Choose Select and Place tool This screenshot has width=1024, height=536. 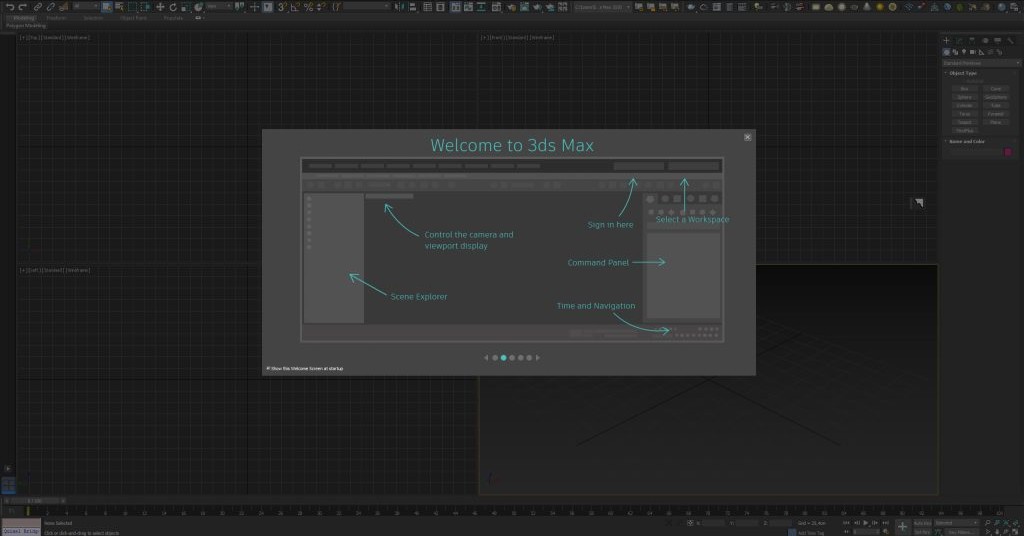[x=199, y=7]
